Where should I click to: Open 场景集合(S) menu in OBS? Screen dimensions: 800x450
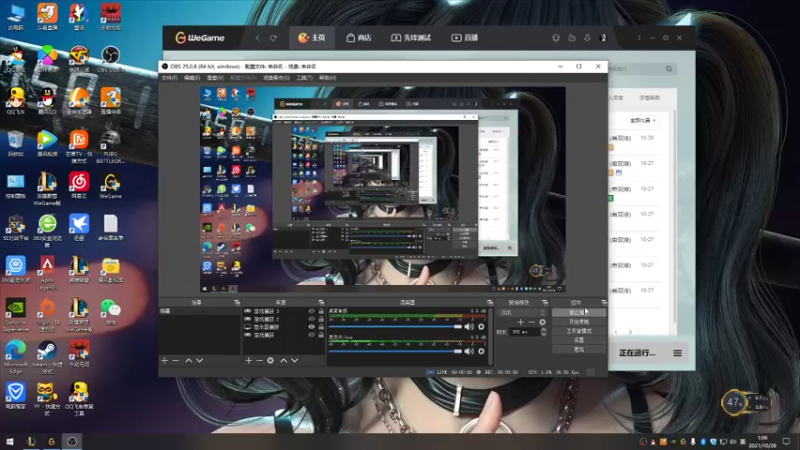click(x=276, y=78)
